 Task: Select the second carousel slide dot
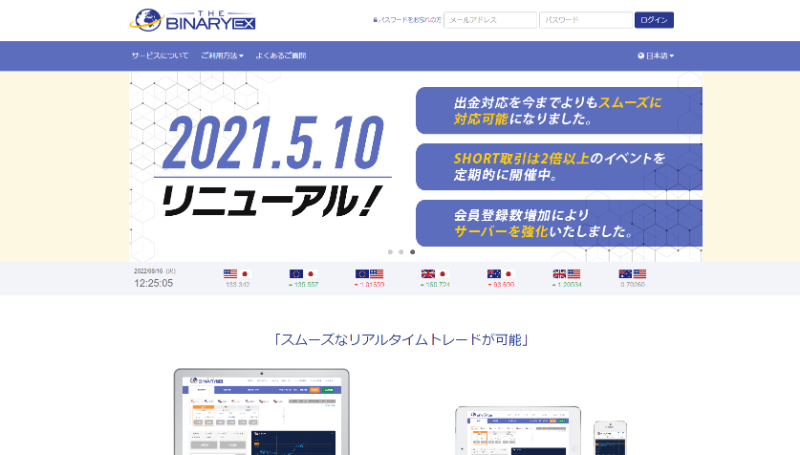coord(401,252)
